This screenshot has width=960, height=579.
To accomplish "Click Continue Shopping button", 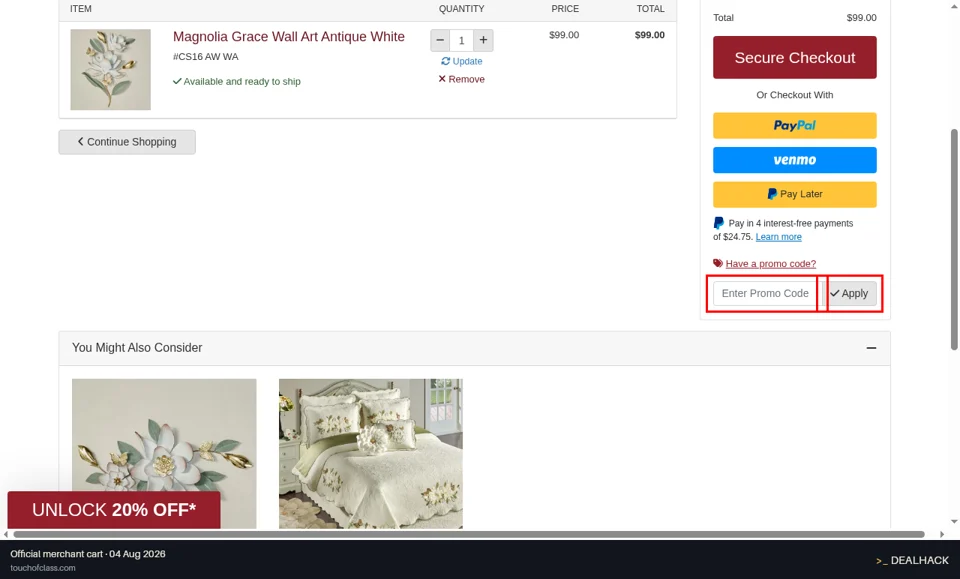I will 127,142.
